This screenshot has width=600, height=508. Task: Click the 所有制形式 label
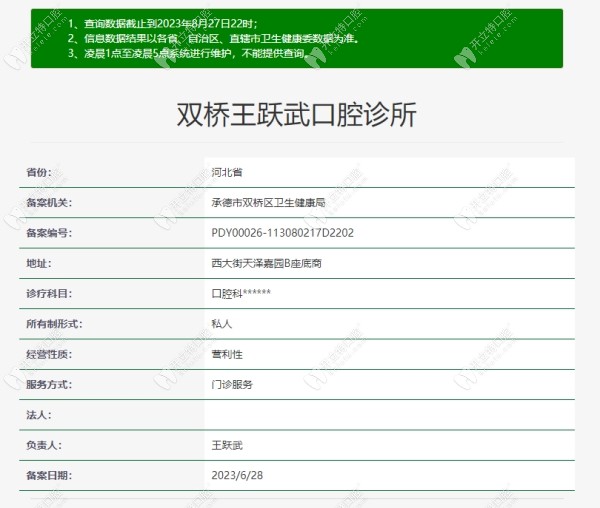(54, 324)
